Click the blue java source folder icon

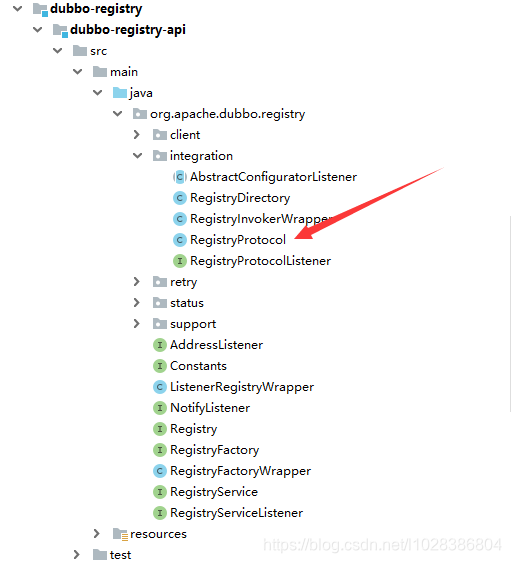pyautogui.click(x=120, y=93)
